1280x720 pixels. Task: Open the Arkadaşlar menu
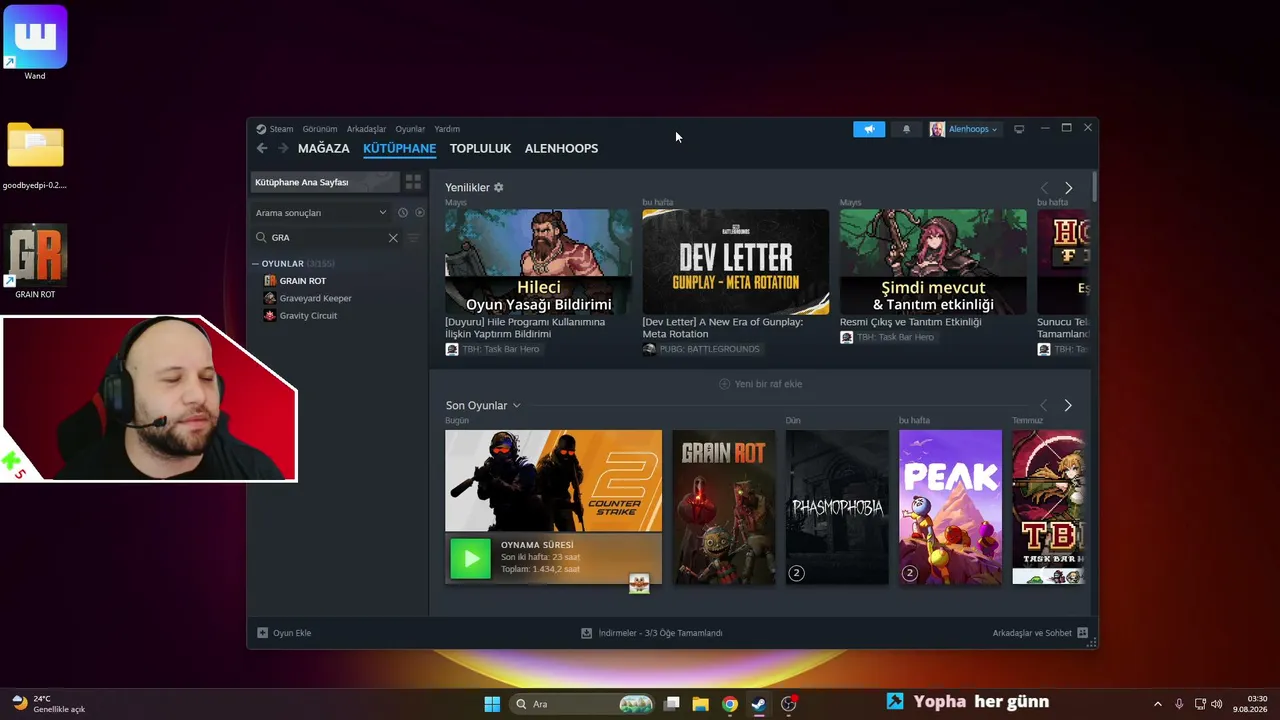click(x=366, y=129)
